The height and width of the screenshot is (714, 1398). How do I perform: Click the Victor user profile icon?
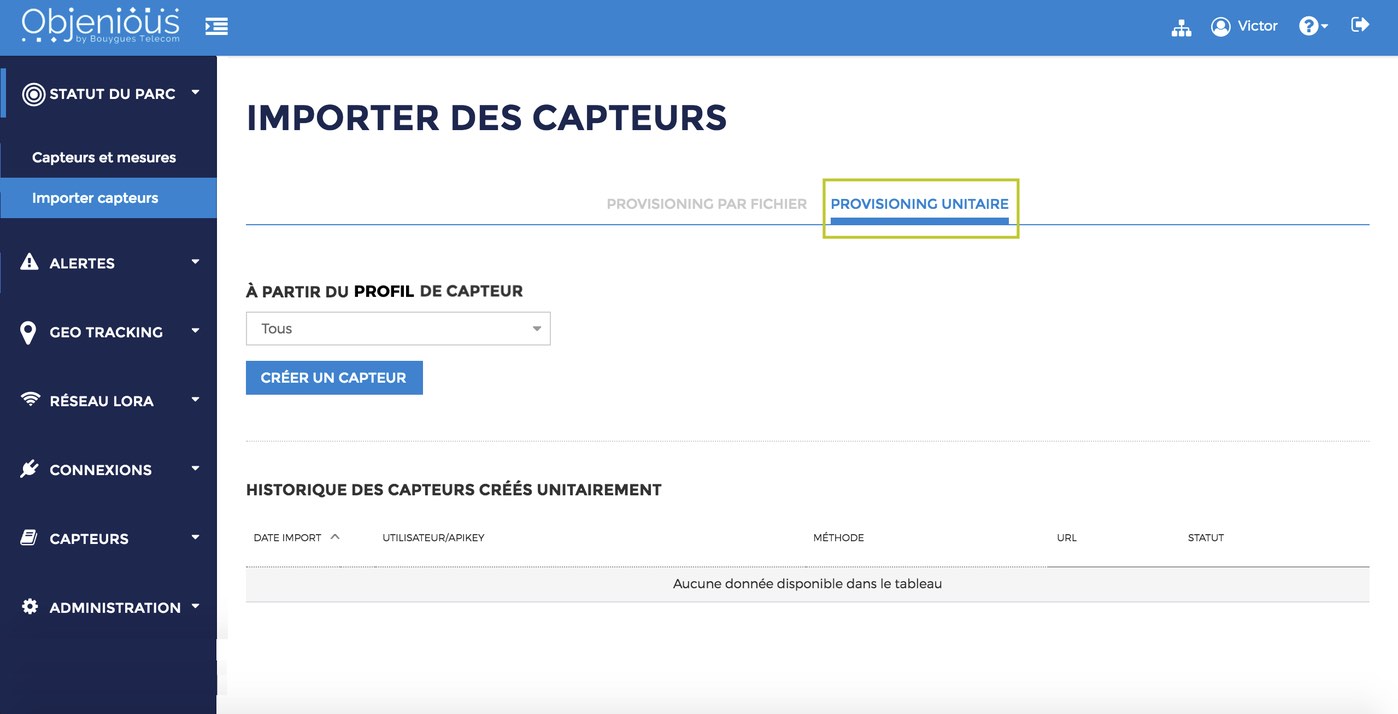coord(1220,27)
